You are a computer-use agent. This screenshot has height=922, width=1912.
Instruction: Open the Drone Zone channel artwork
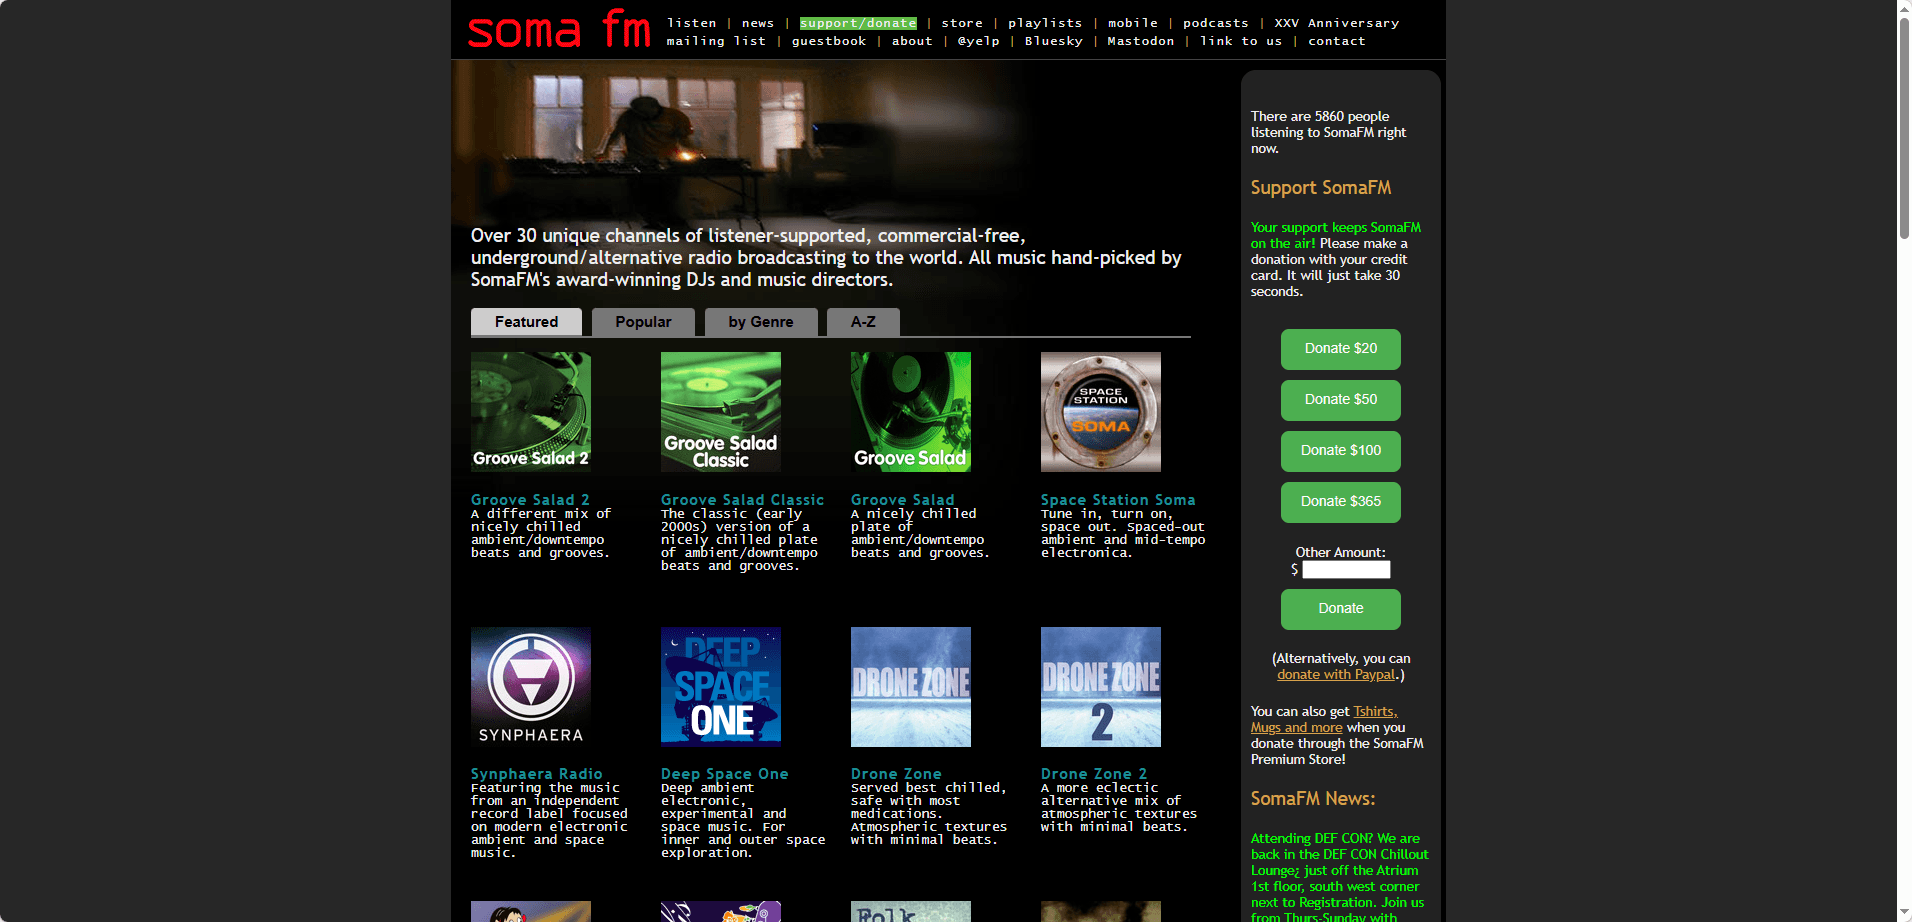point(911,687)
